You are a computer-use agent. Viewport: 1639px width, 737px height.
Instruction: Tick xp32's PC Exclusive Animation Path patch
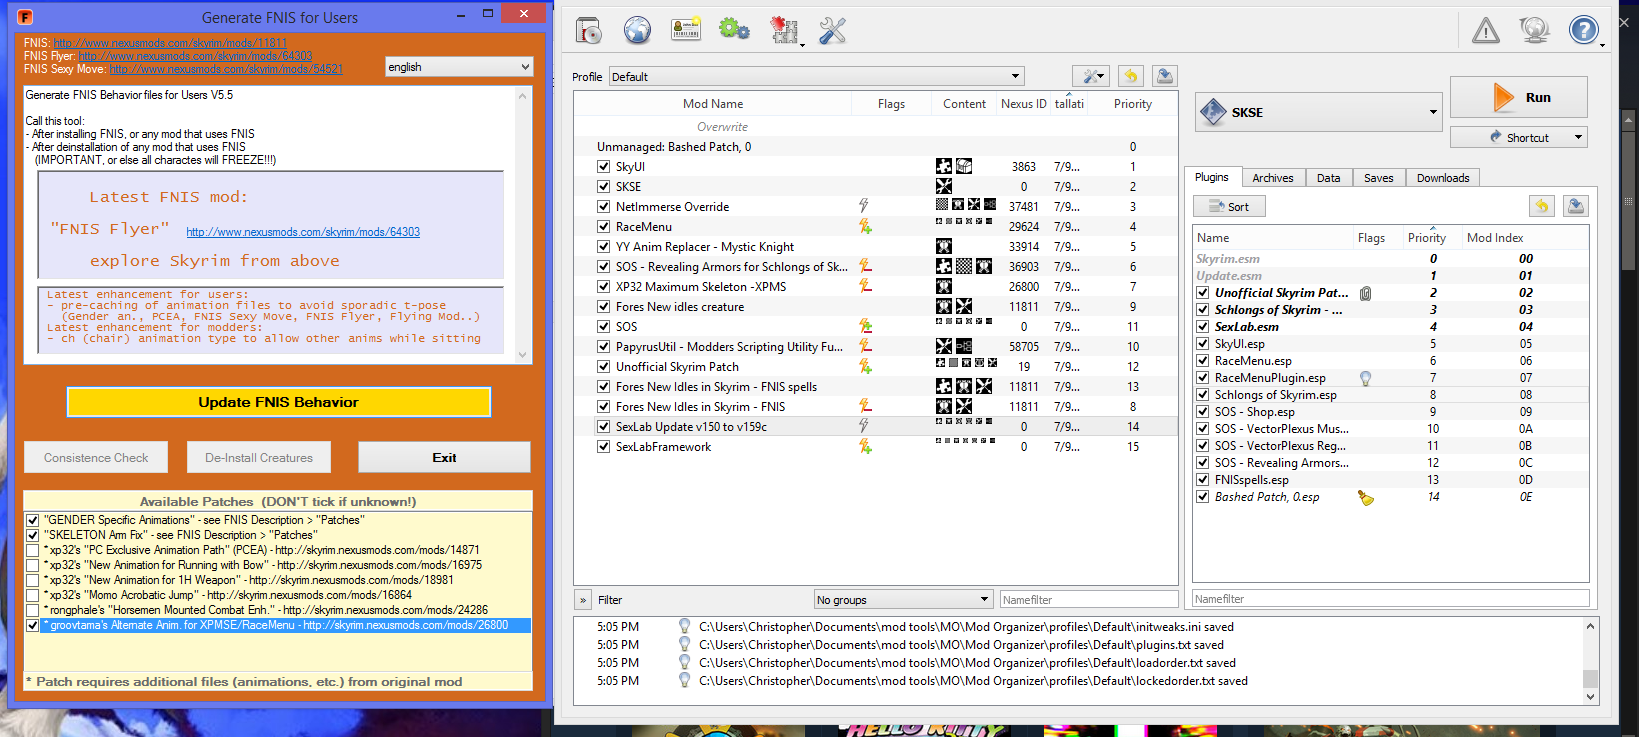33,550
